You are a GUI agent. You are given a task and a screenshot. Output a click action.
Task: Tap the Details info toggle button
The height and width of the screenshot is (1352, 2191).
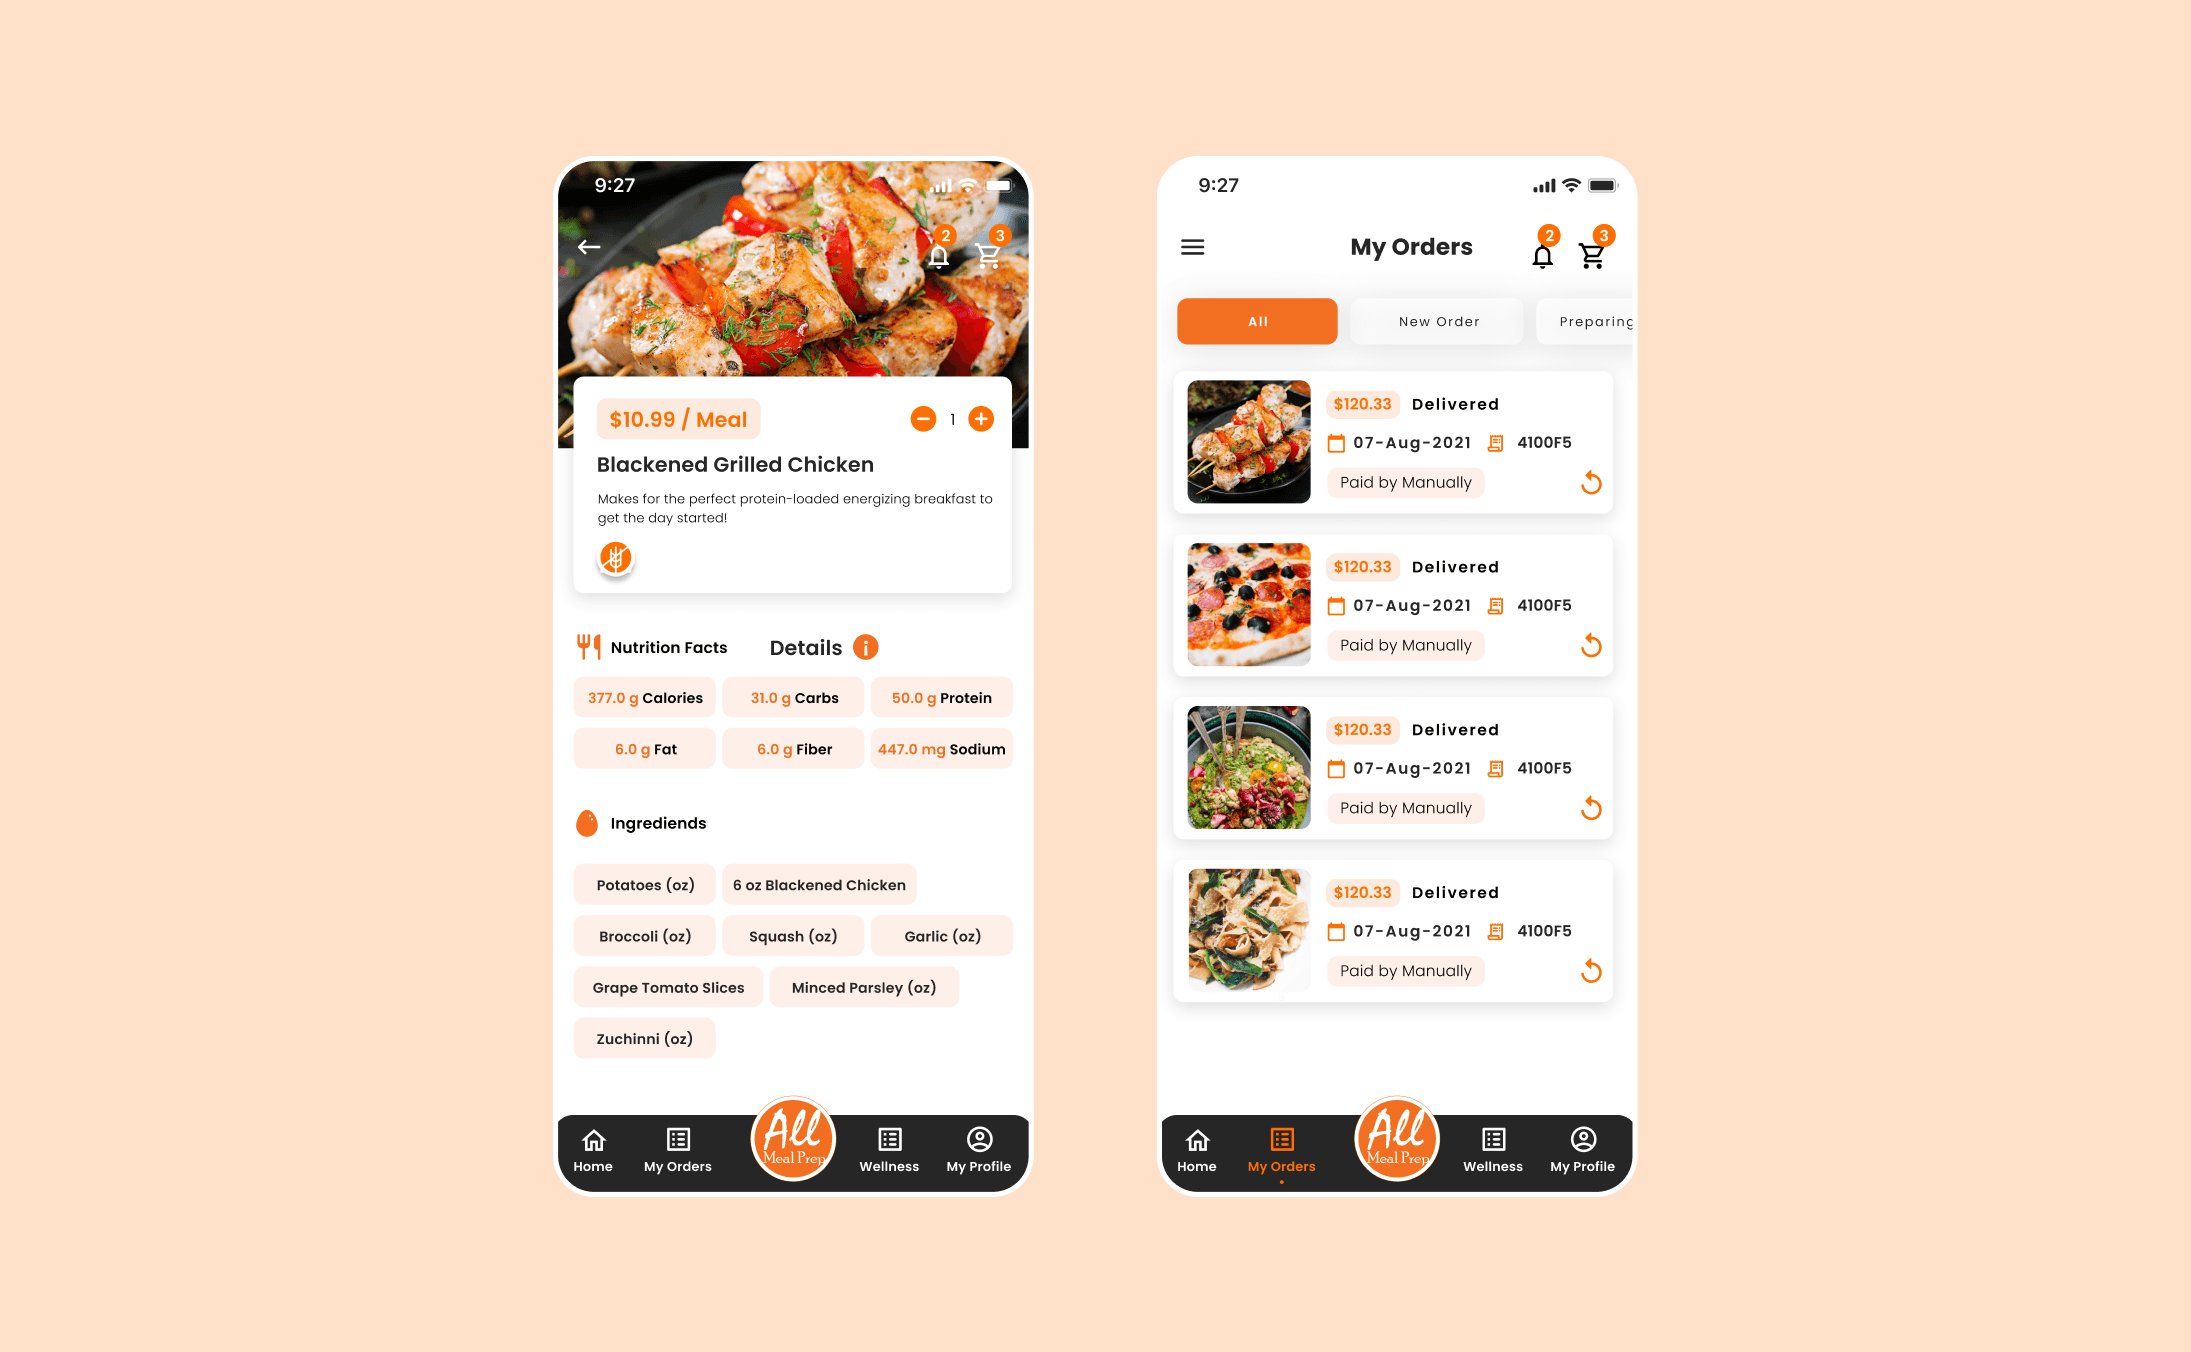tap(870, 646)
